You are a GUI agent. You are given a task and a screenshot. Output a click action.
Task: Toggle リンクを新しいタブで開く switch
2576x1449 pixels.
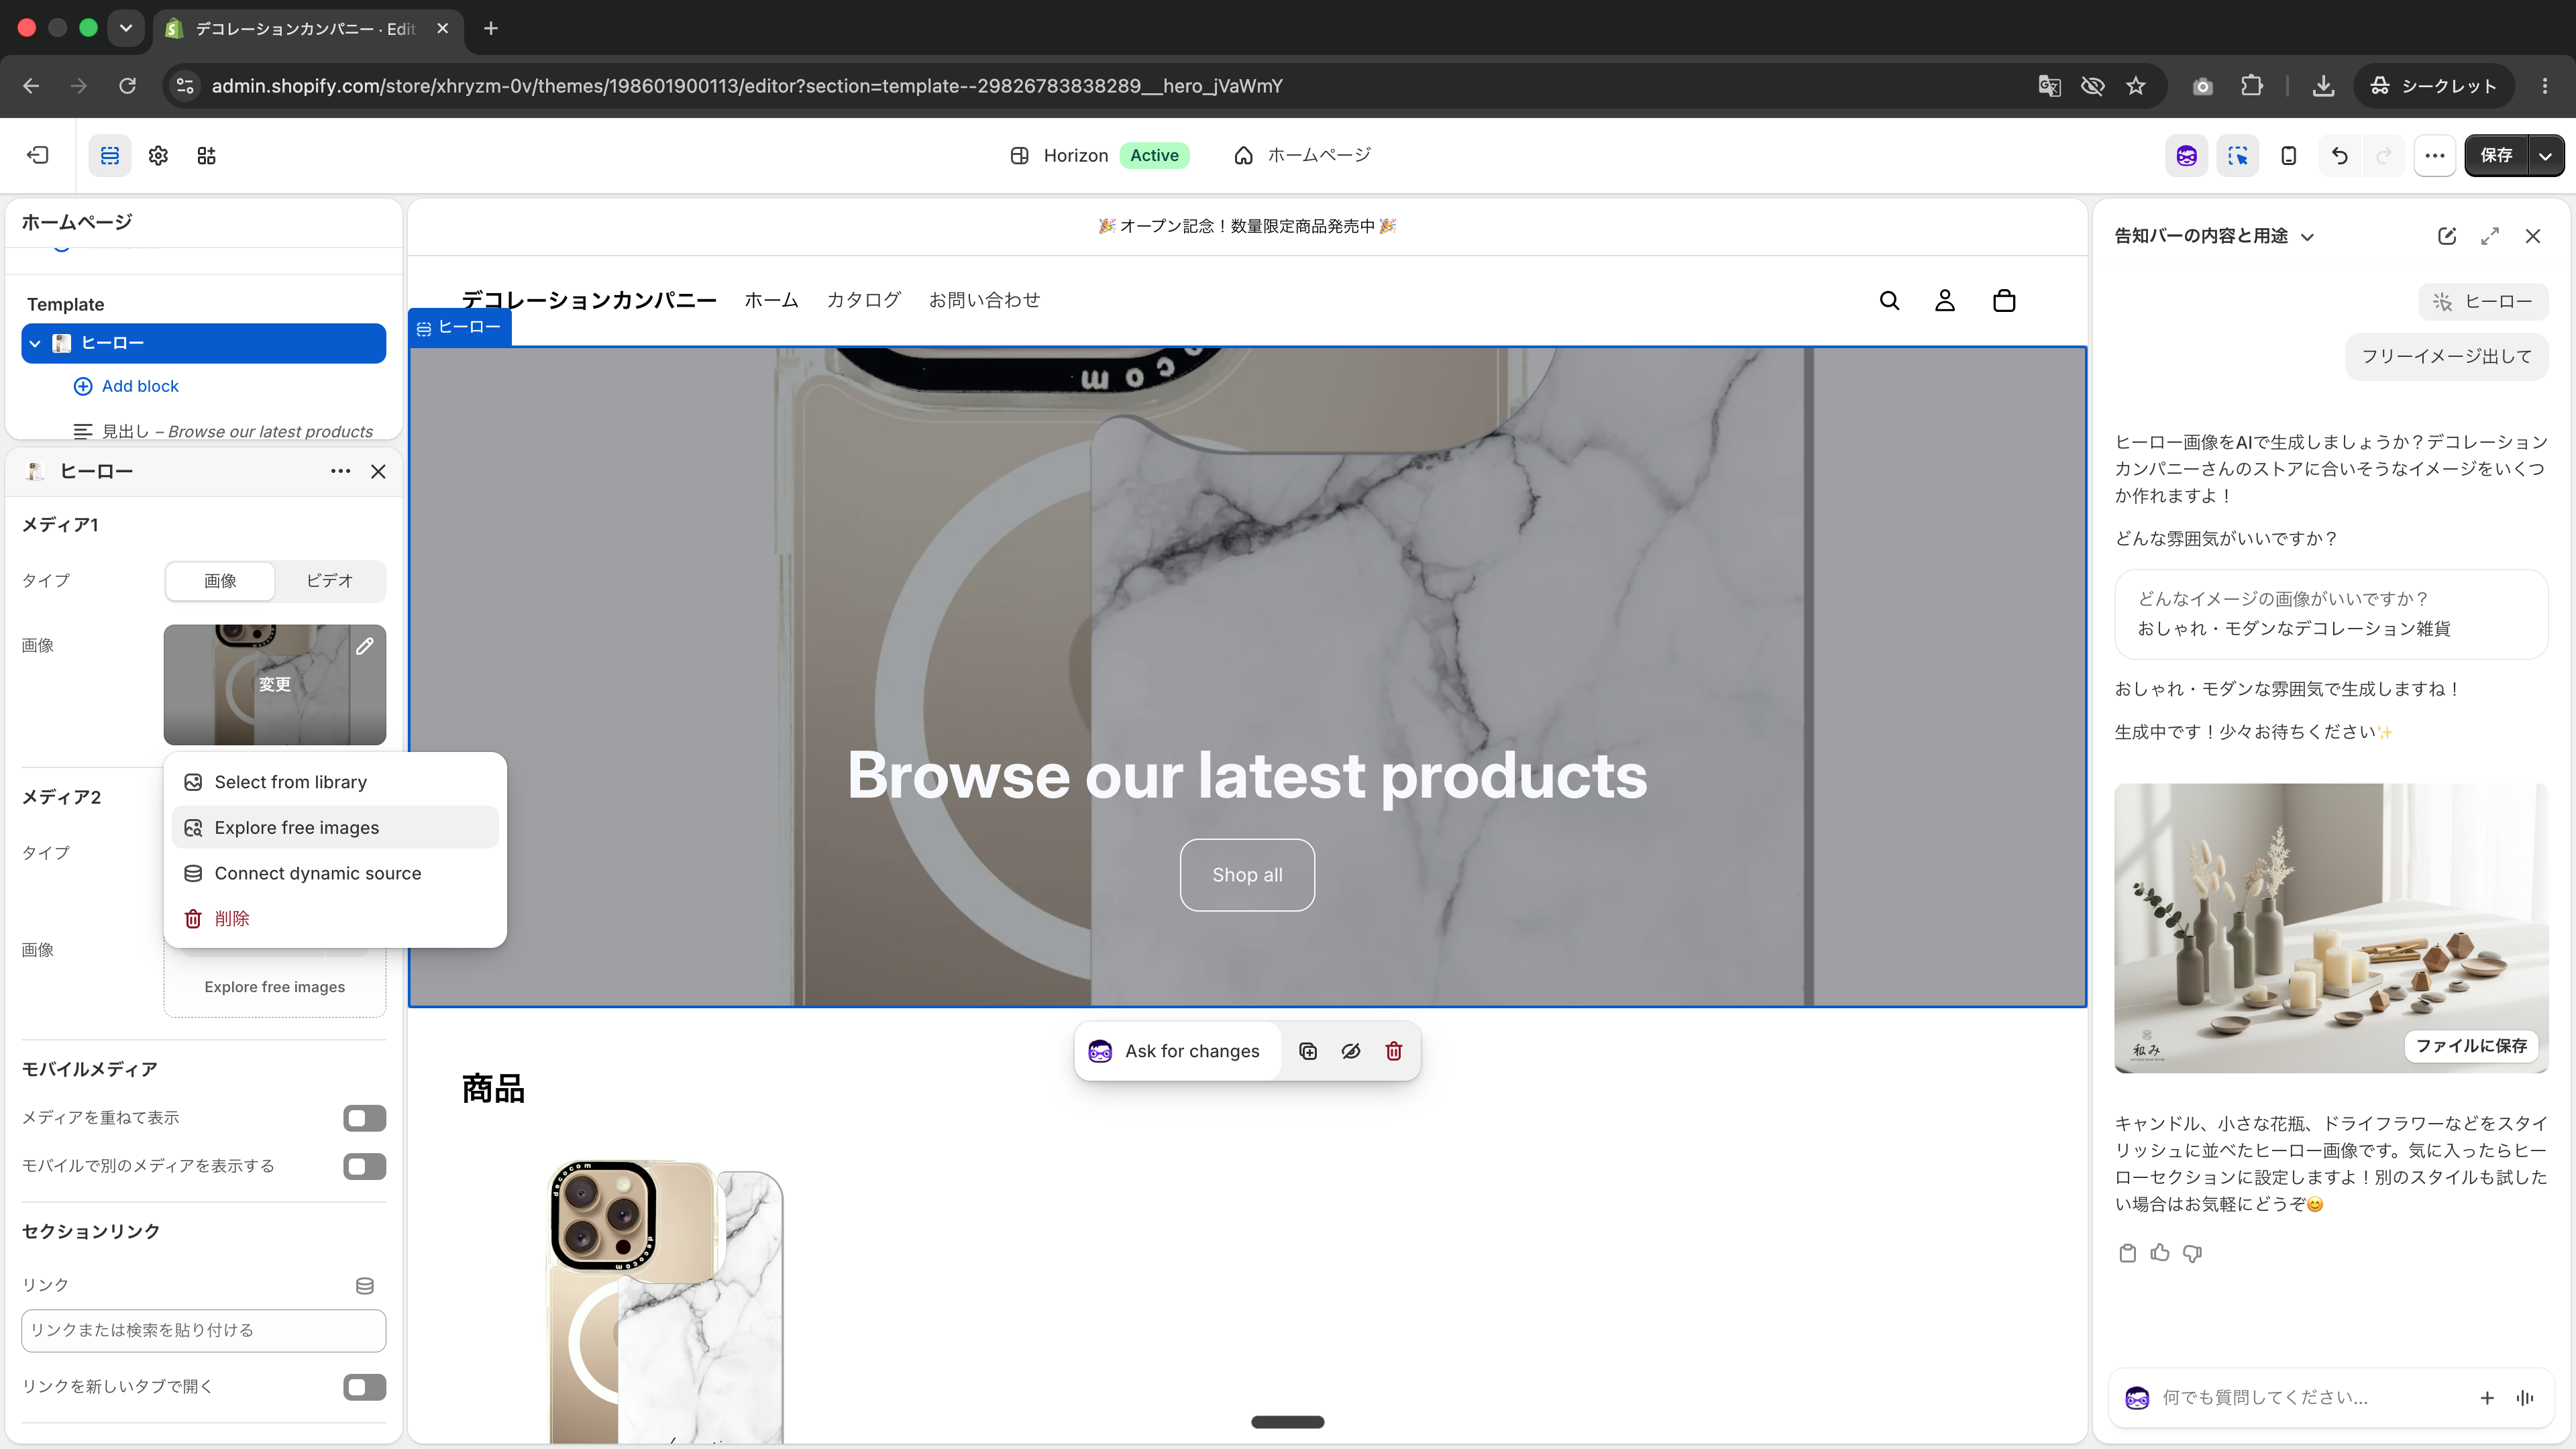pyautogui.click(x=364, y=1387)
